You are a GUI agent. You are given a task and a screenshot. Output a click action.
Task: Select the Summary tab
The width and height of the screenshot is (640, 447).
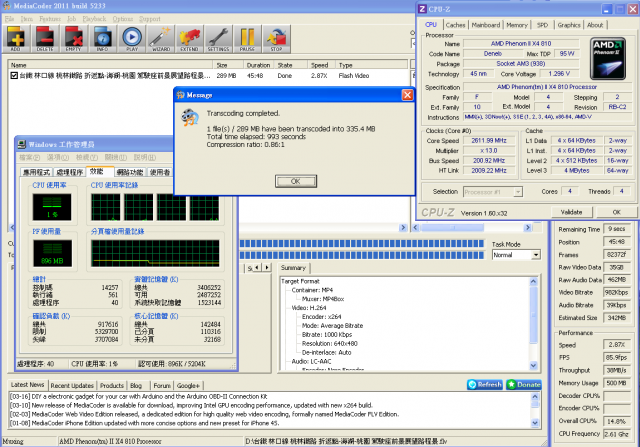[x=293, y=268]
